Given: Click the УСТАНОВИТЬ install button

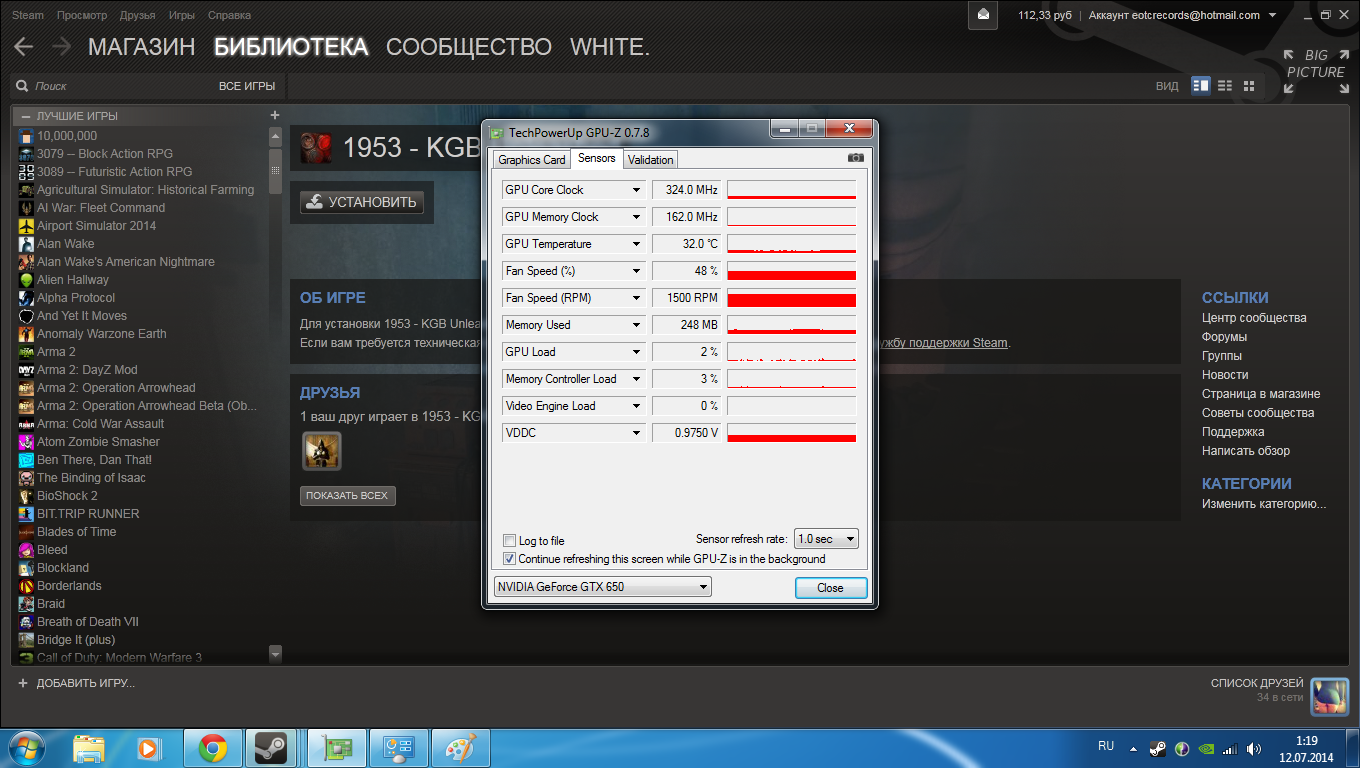Looking at the screenshot, I should [x=362, y=202].
